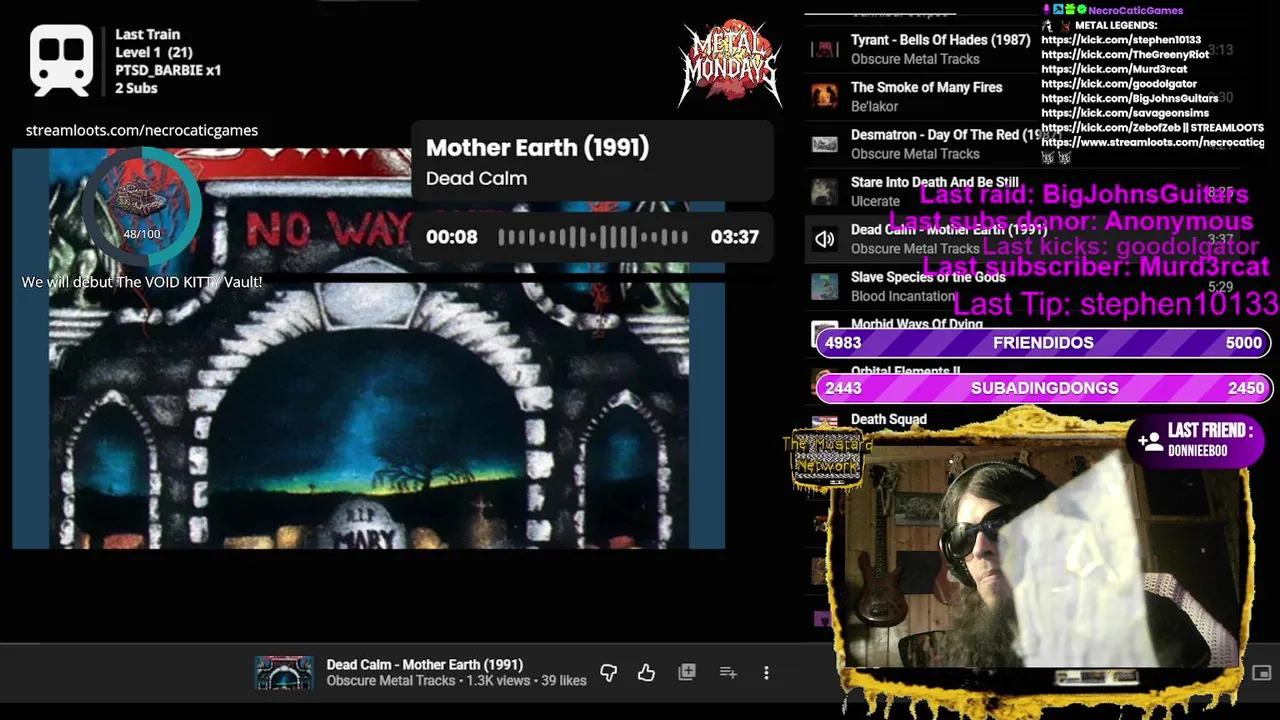Viewport: 1280px width, 720px height.
Task: Click Last raid: BigJohnsGuitars label
Action: point(1084,195)
